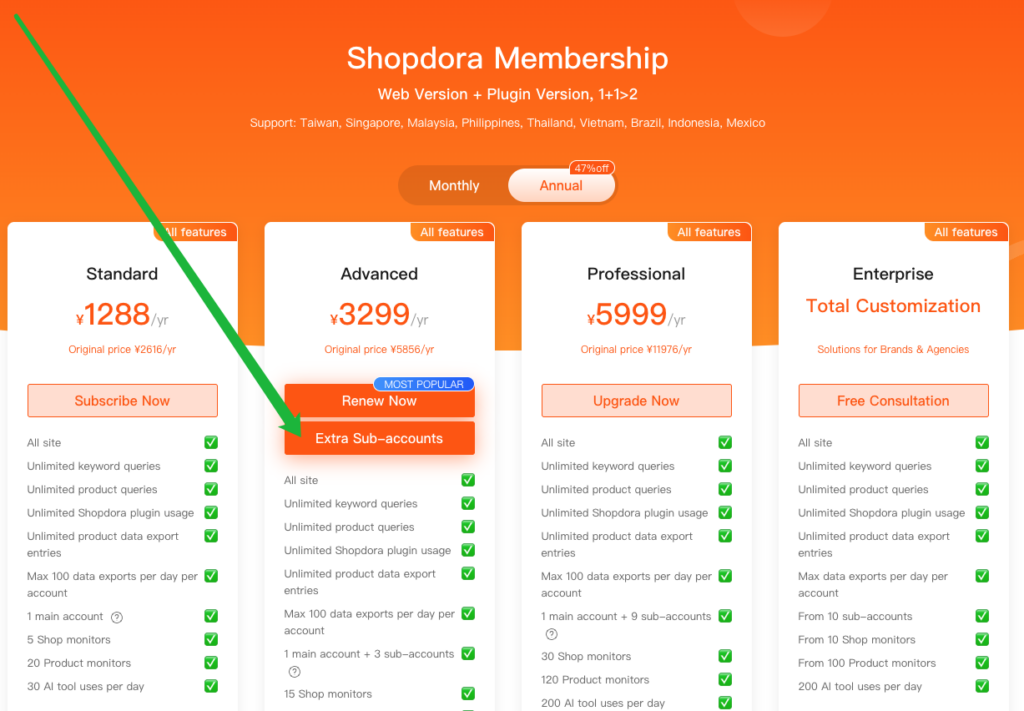
Task: Switch billing to Monthly
Action: pos(454,186)
